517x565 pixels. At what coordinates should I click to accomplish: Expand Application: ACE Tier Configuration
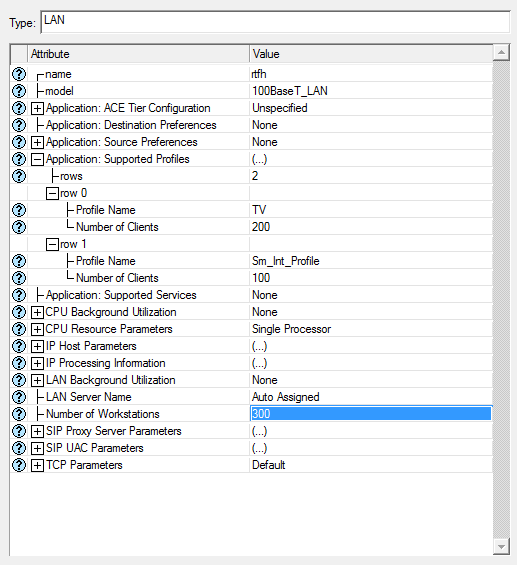click(x=37, y=108)
